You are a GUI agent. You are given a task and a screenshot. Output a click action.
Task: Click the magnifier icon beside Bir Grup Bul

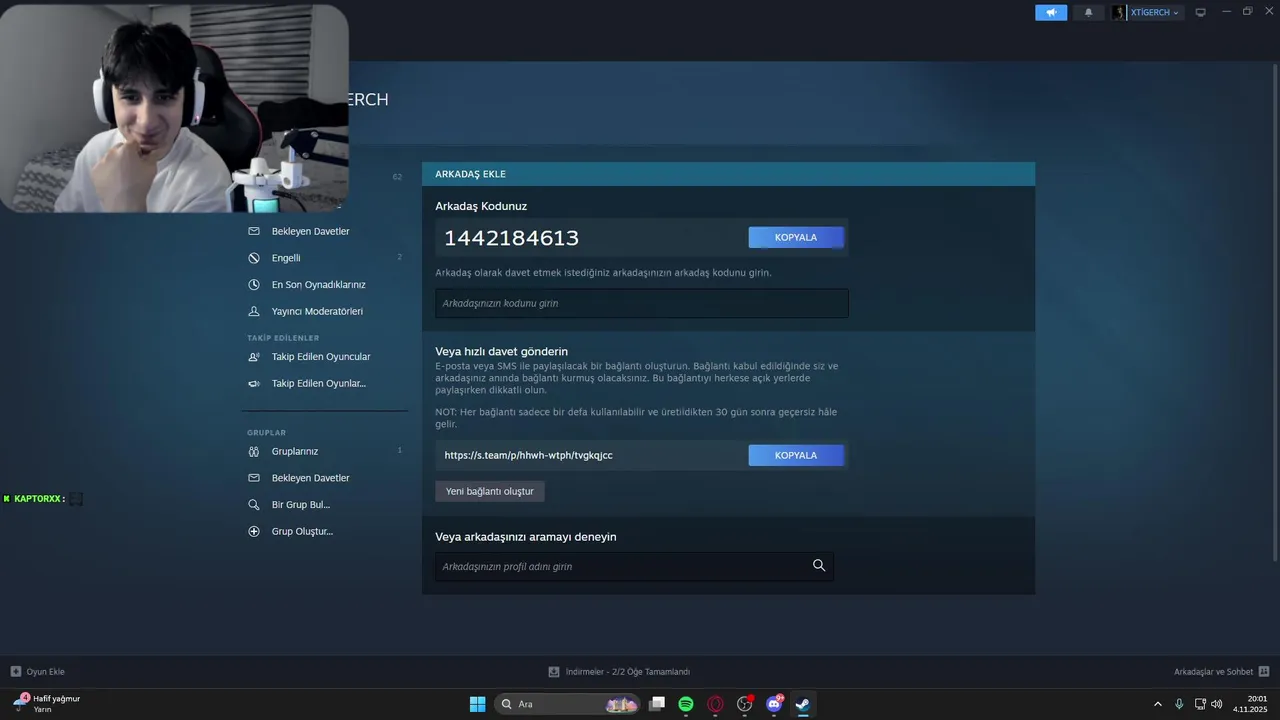254,505
